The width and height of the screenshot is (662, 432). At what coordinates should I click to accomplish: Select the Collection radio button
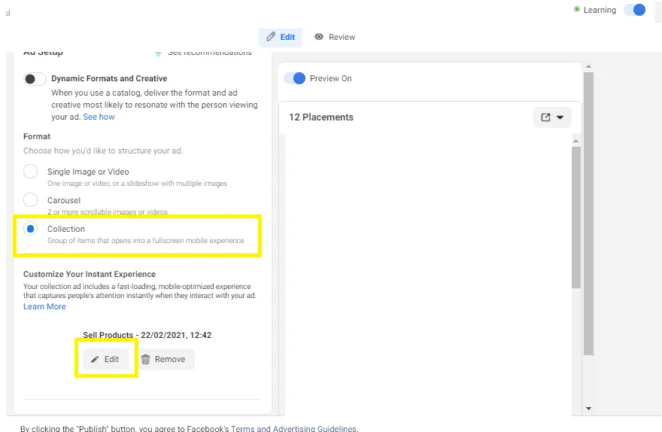coord(30,229)
